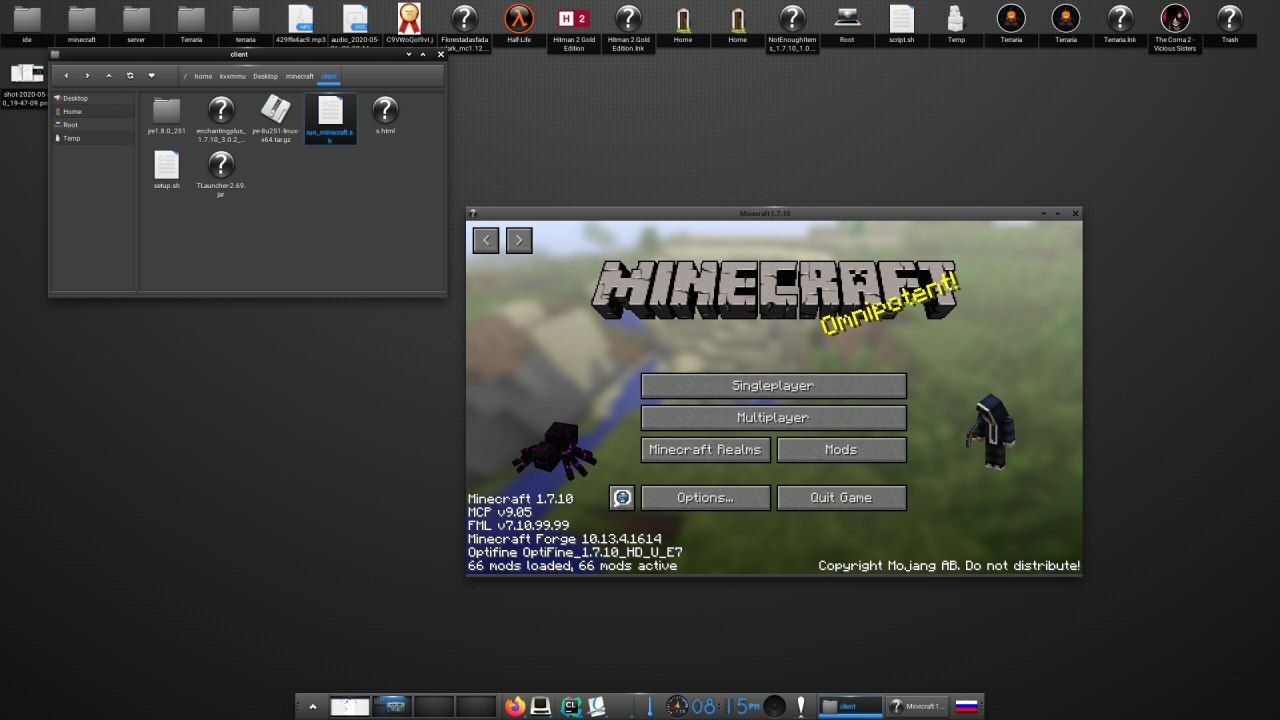This screenshot has height=720, width=1280.
Task: Select the Hitman 2 Gold Edition H2 icon
Action: [574, 28]
